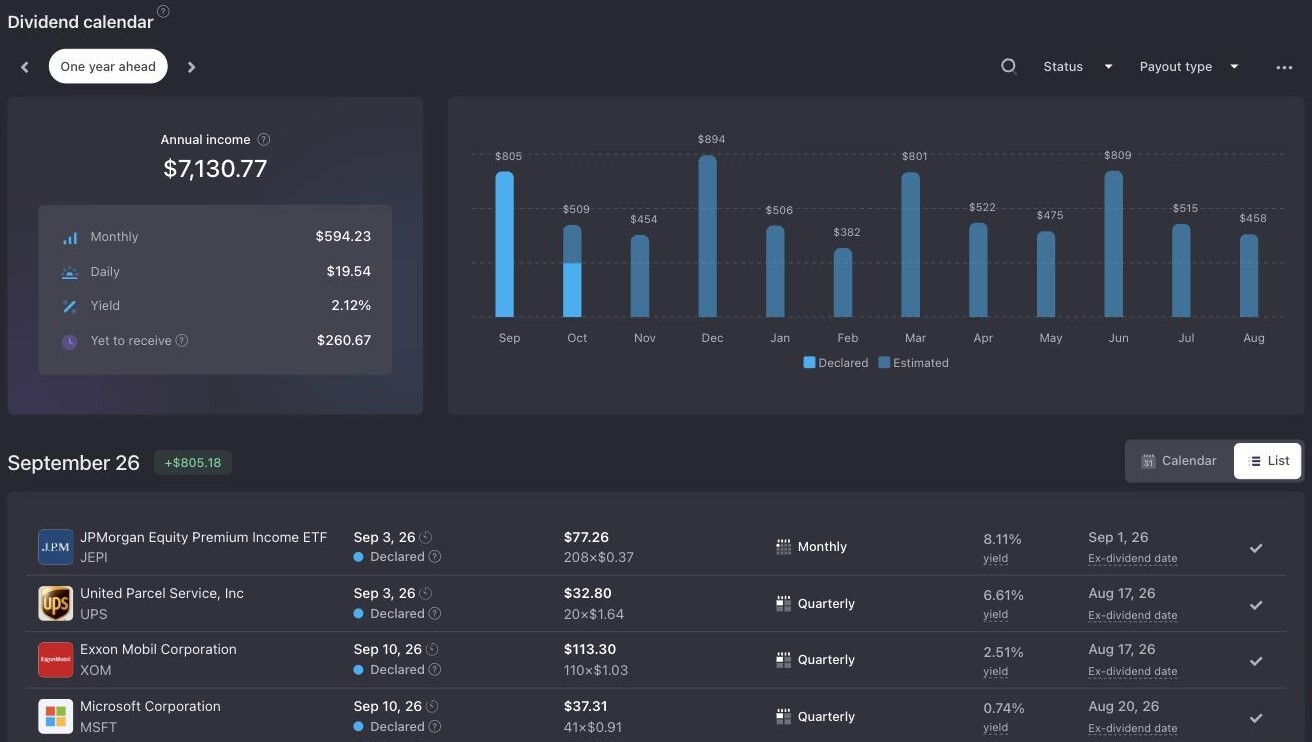The height and width of the screenshot is (742, 1312).
Task: Click the Exxon Mobil logo
Action: click(x=55, y=660)
